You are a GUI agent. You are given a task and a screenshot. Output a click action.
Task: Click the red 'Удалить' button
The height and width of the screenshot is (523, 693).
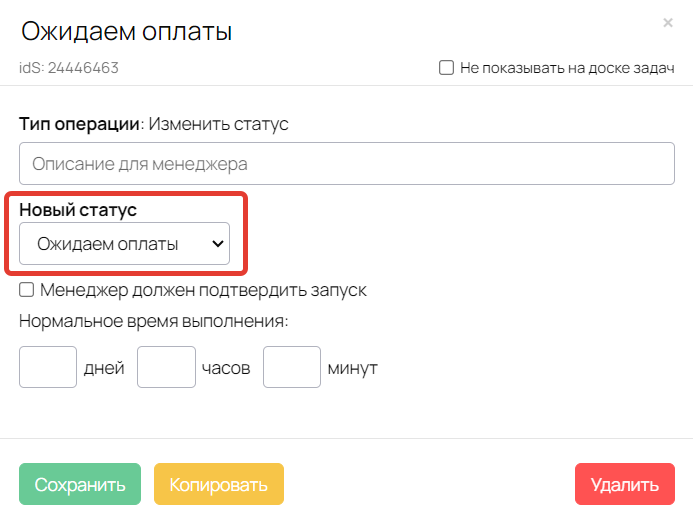(624, 484)
